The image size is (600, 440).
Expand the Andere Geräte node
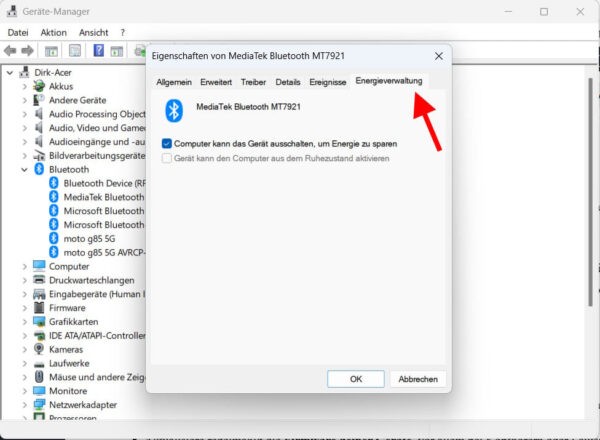tap(24, 100)
